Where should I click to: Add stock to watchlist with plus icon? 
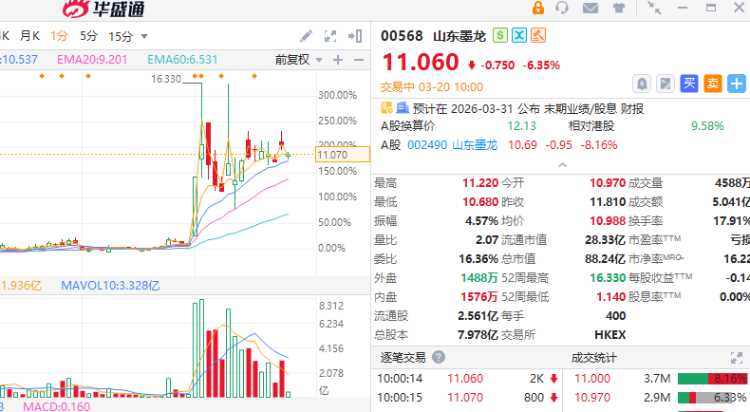coord(737,84)
